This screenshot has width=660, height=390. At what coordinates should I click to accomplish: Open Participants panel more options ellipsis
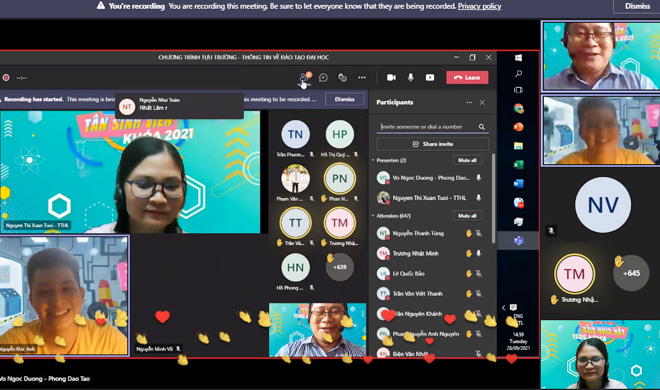469,102
